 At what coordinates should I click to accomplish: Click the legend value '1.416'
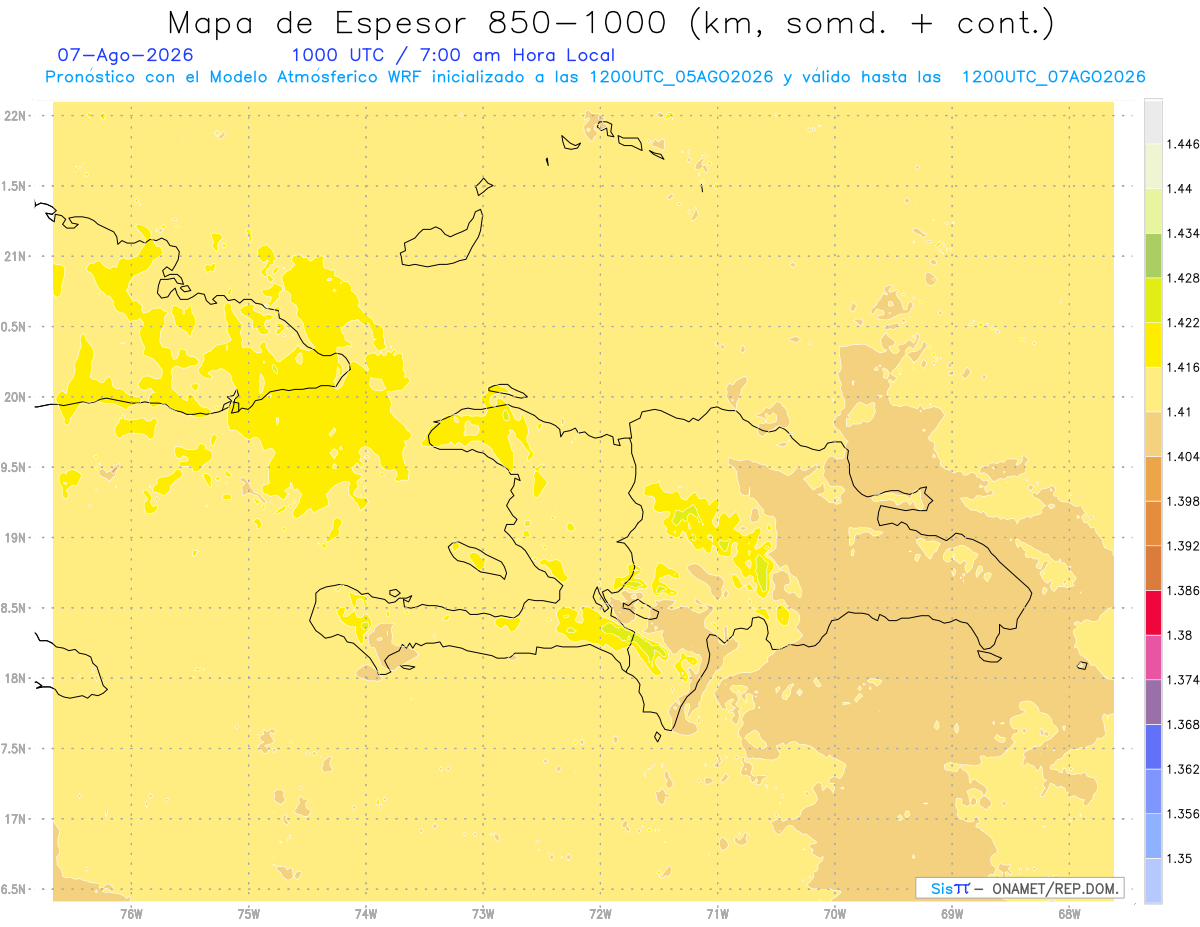[1183, 367]
